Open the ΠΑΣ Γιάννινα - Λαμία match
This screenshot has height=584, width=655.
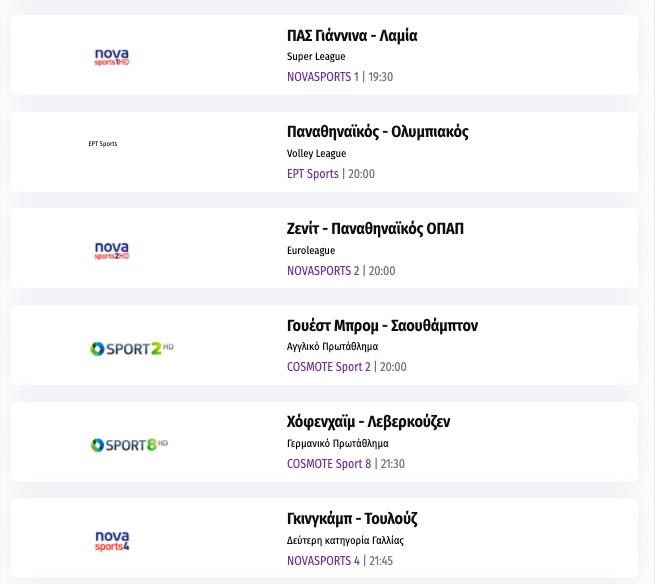coord(352,36)
